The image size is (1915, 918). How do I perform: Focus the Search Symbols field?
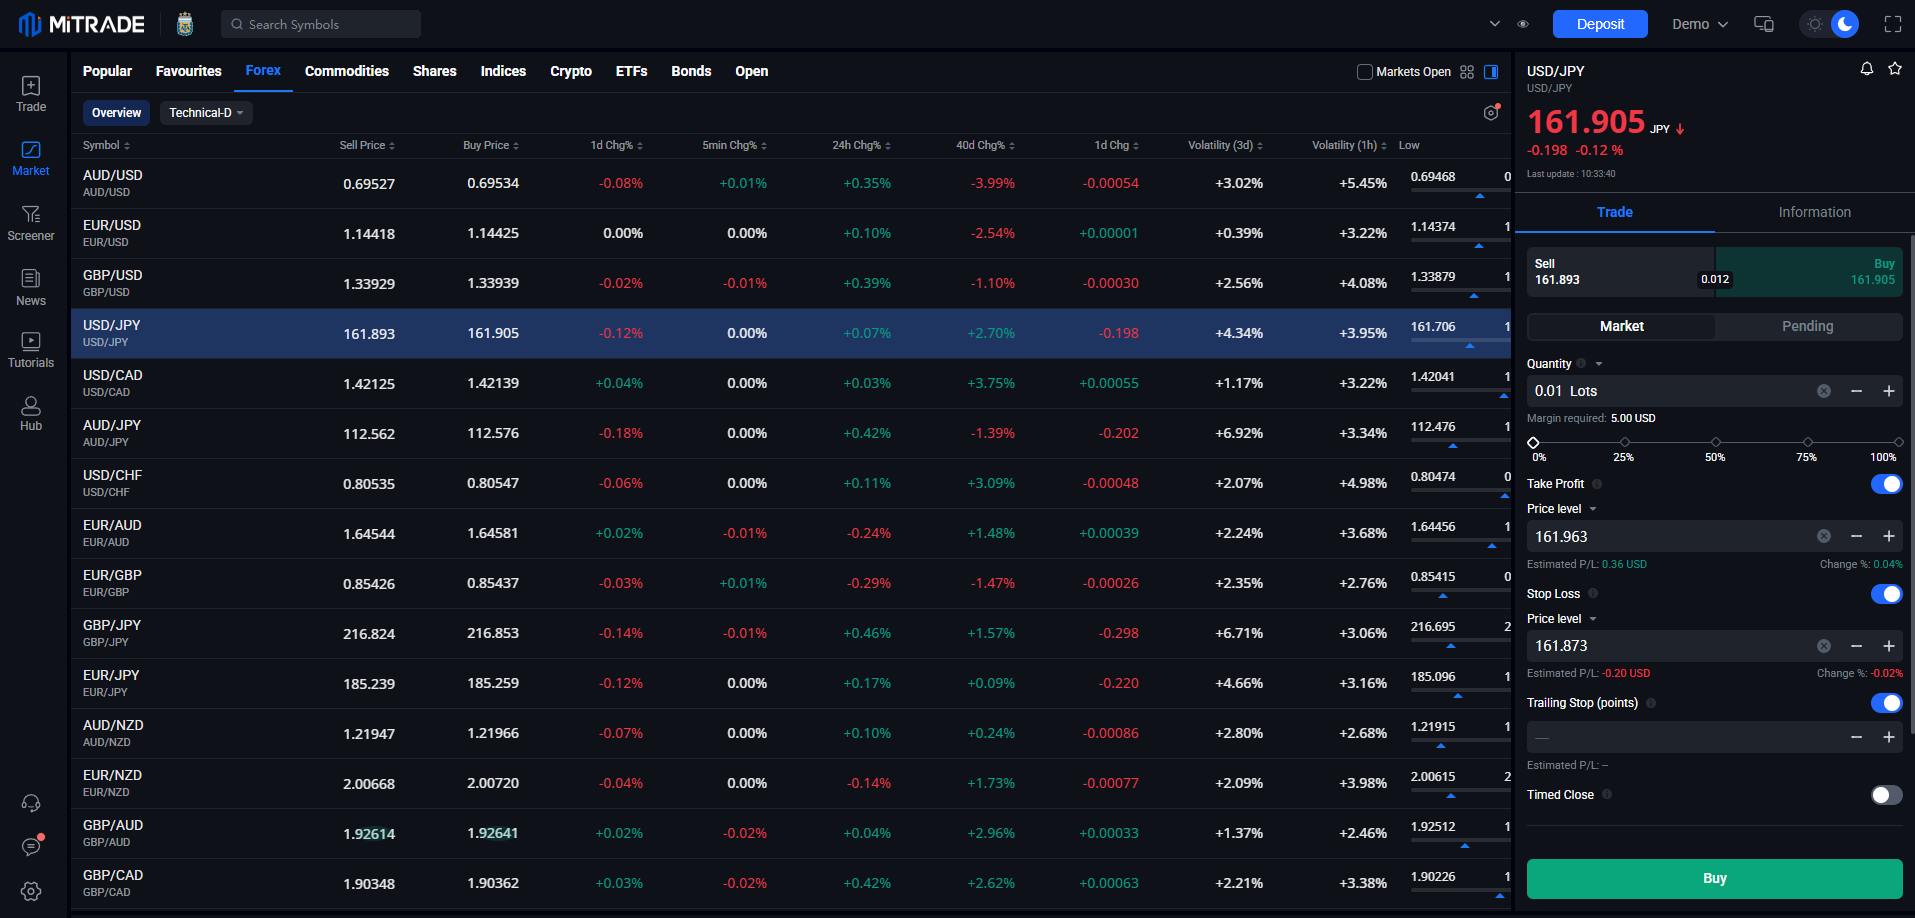click(321, 24)
